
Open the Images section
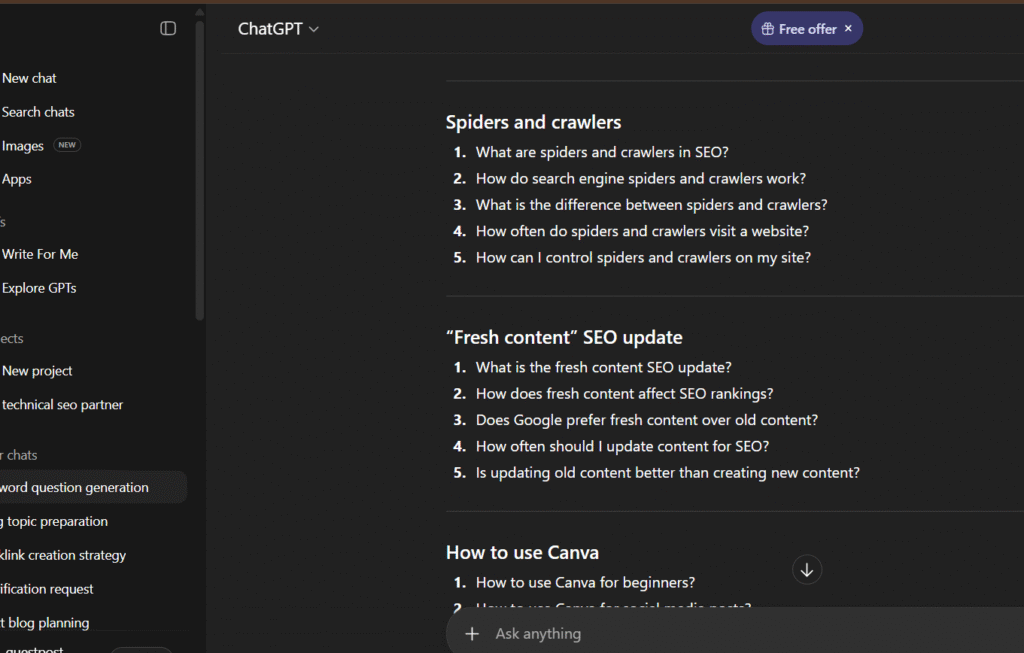pyautogui.click(x=24, y=146)
